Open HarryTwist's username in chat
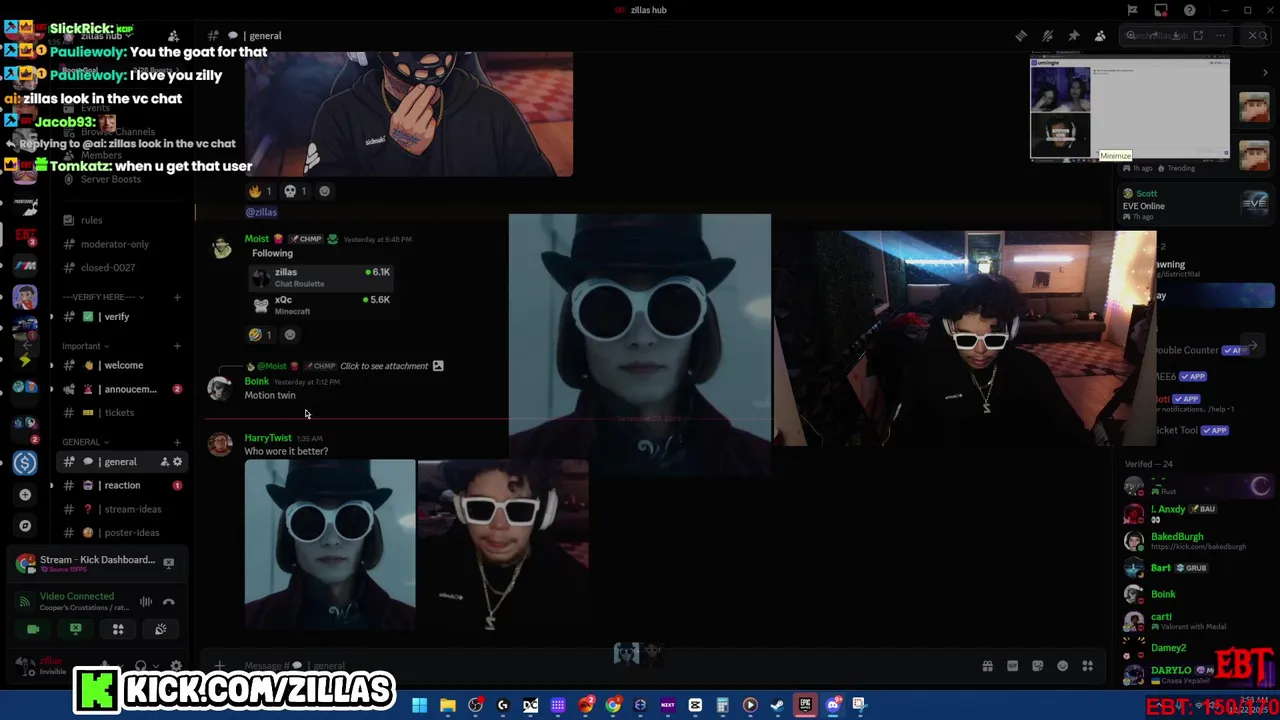 point(268,438)
